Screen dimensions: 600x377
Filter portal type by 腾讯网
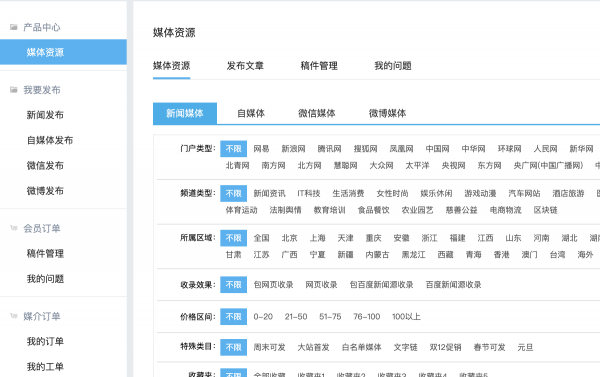point(329,149)
